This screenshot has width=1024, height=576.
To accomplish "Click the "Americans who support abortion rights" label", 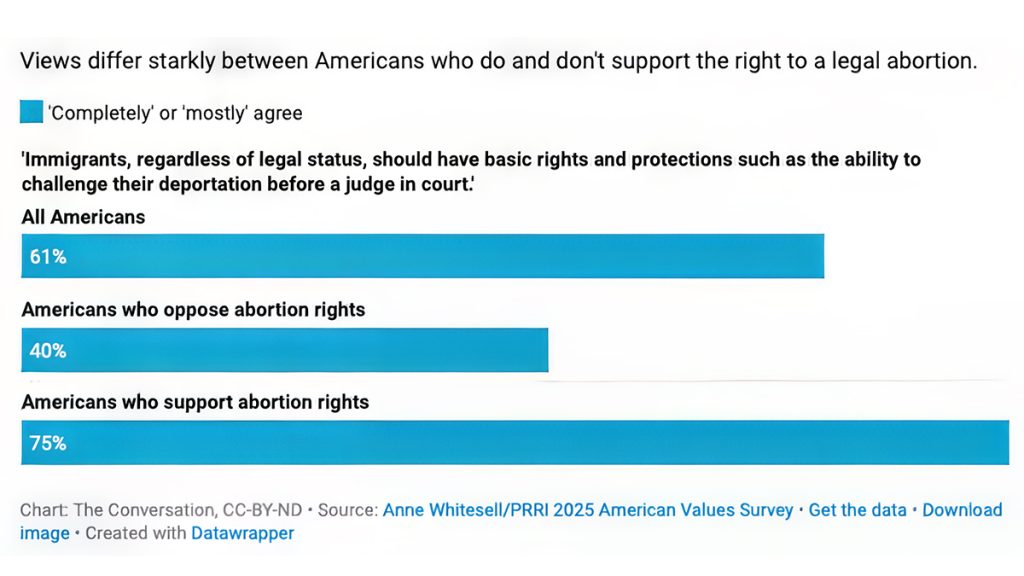I will [195, 403].
